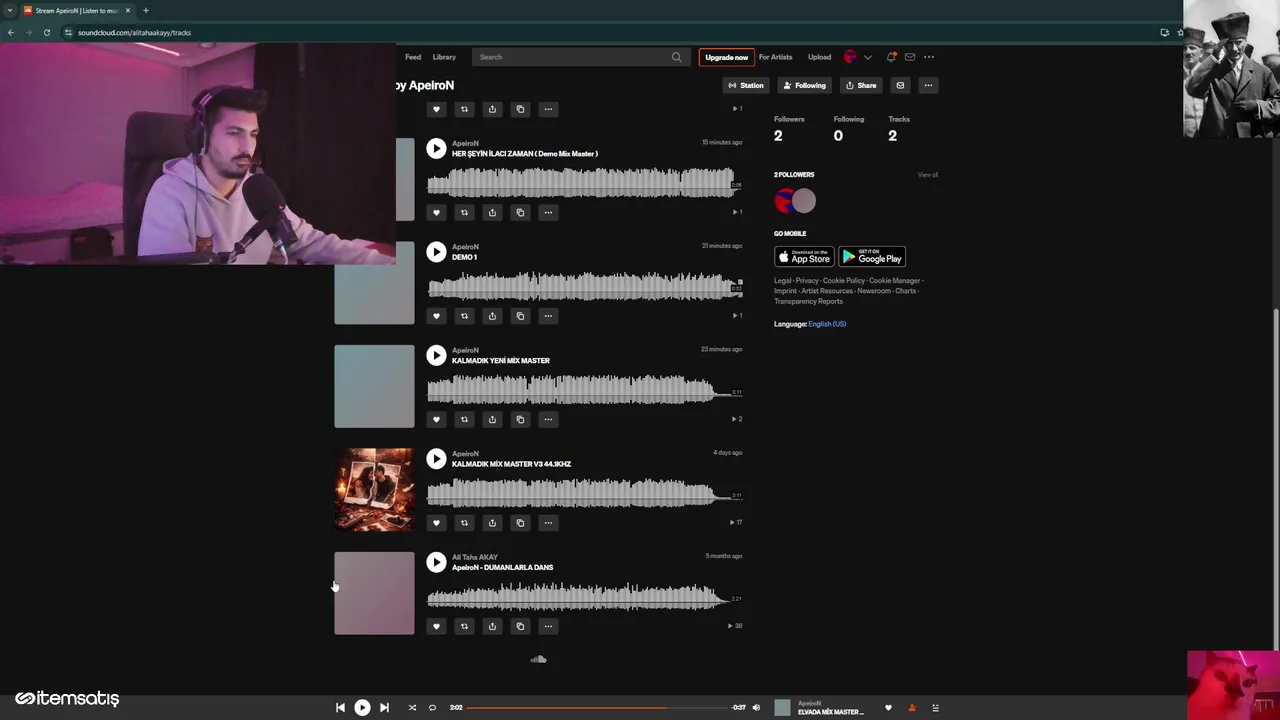Viewport: 1280px width, 720px height.
Task: Change language via English (US) link
Action: pyautogui.click(x=827, y=324)
